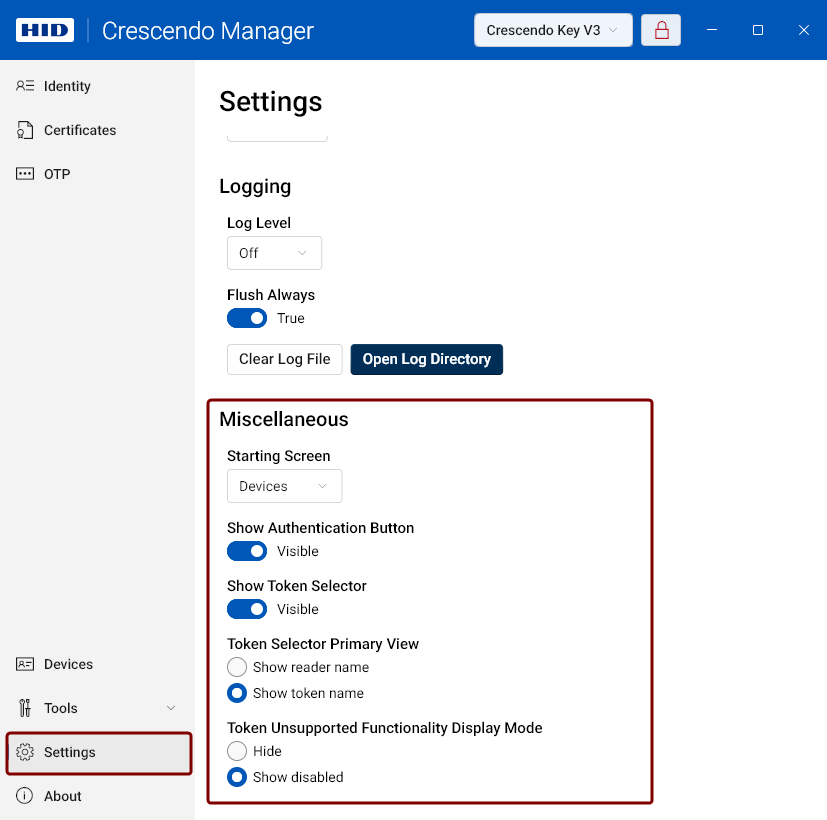Select the Show disabled radio option
Viewport: 827px width, 820px height.
pos(237,777)
